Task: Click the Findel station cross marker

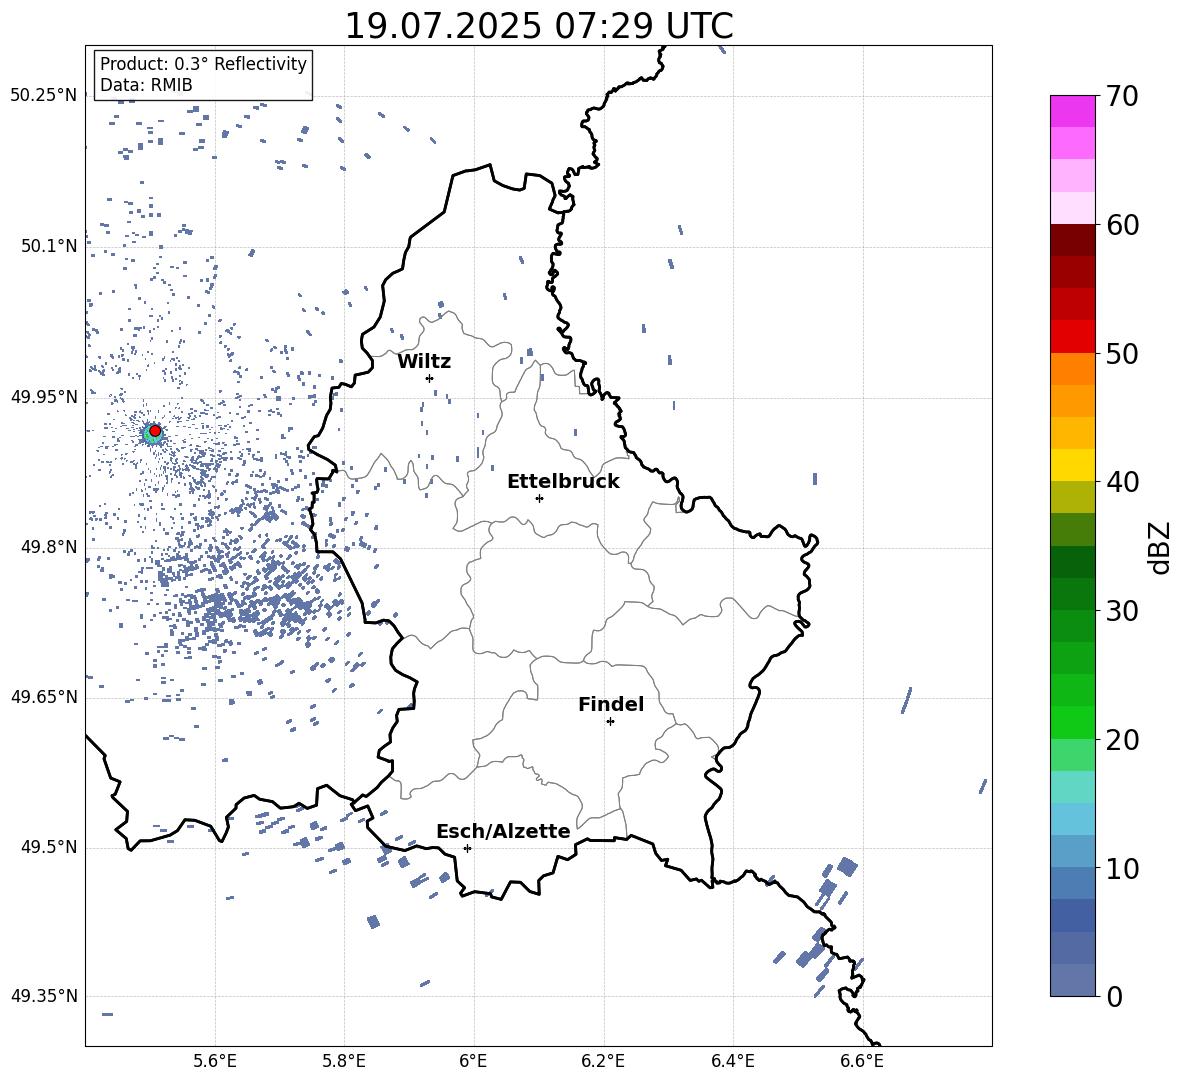Action: click(x=610, y=722)
